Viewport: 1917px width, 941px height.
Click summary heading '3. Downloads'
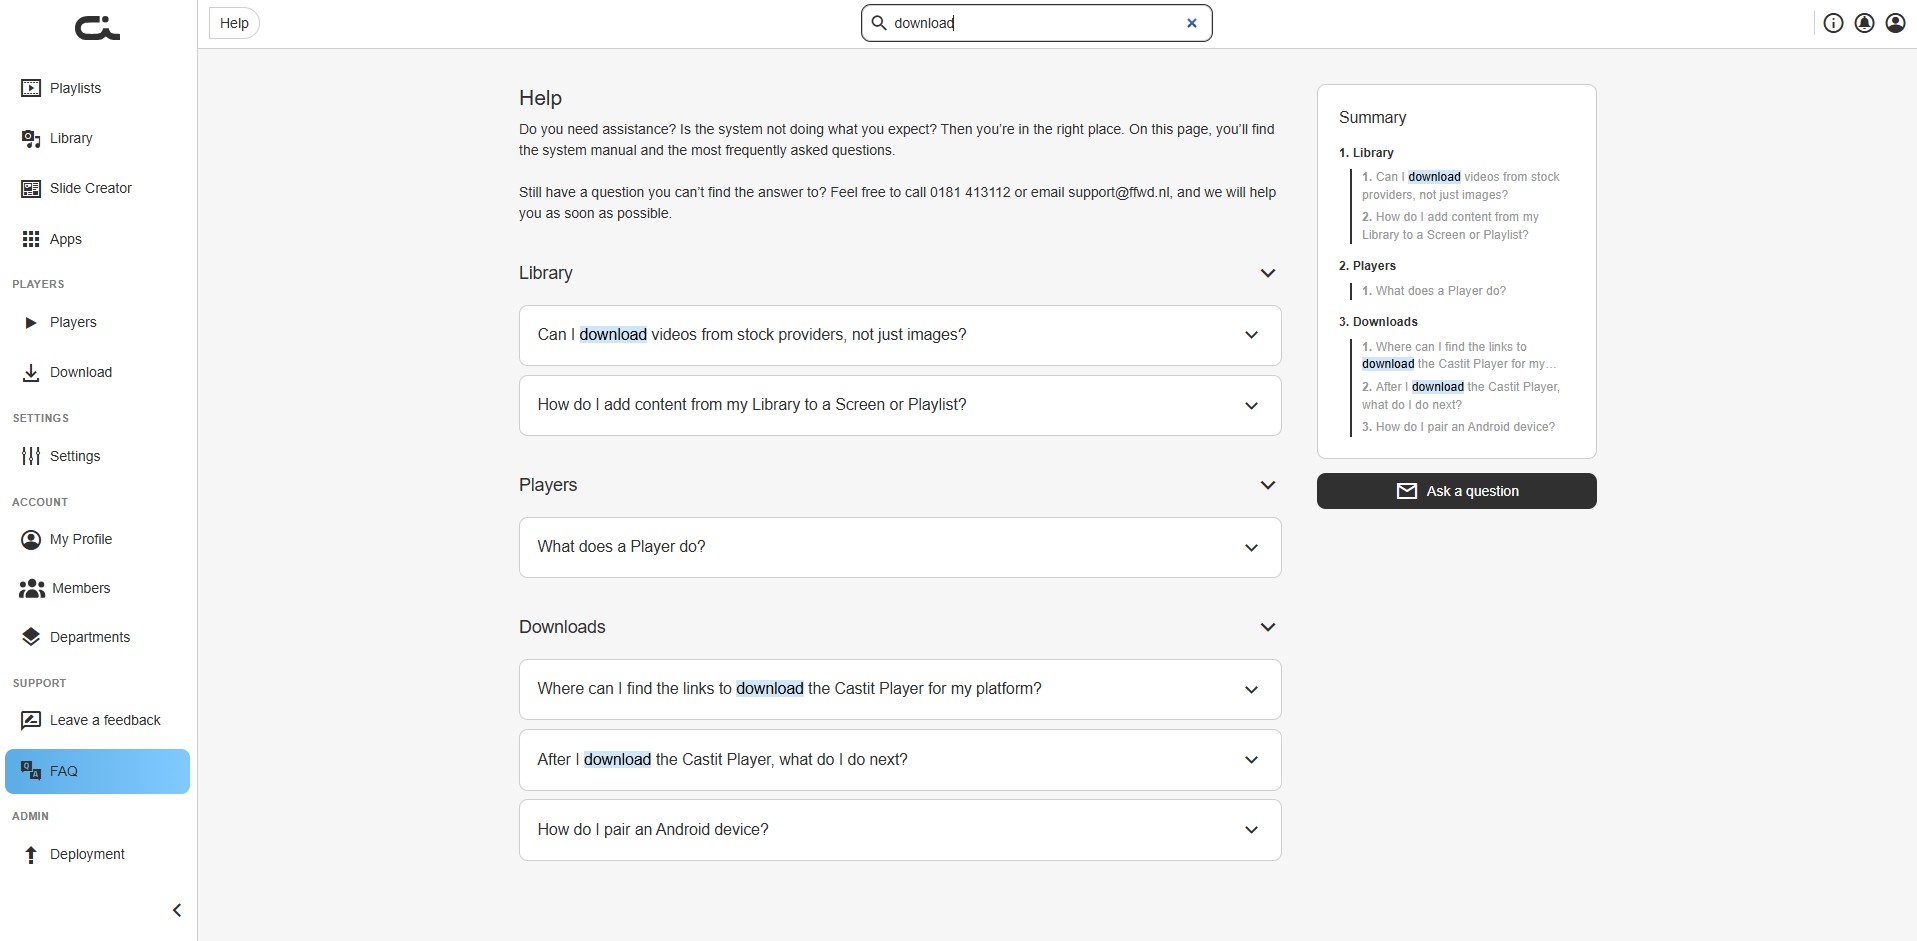[1378, 322]
